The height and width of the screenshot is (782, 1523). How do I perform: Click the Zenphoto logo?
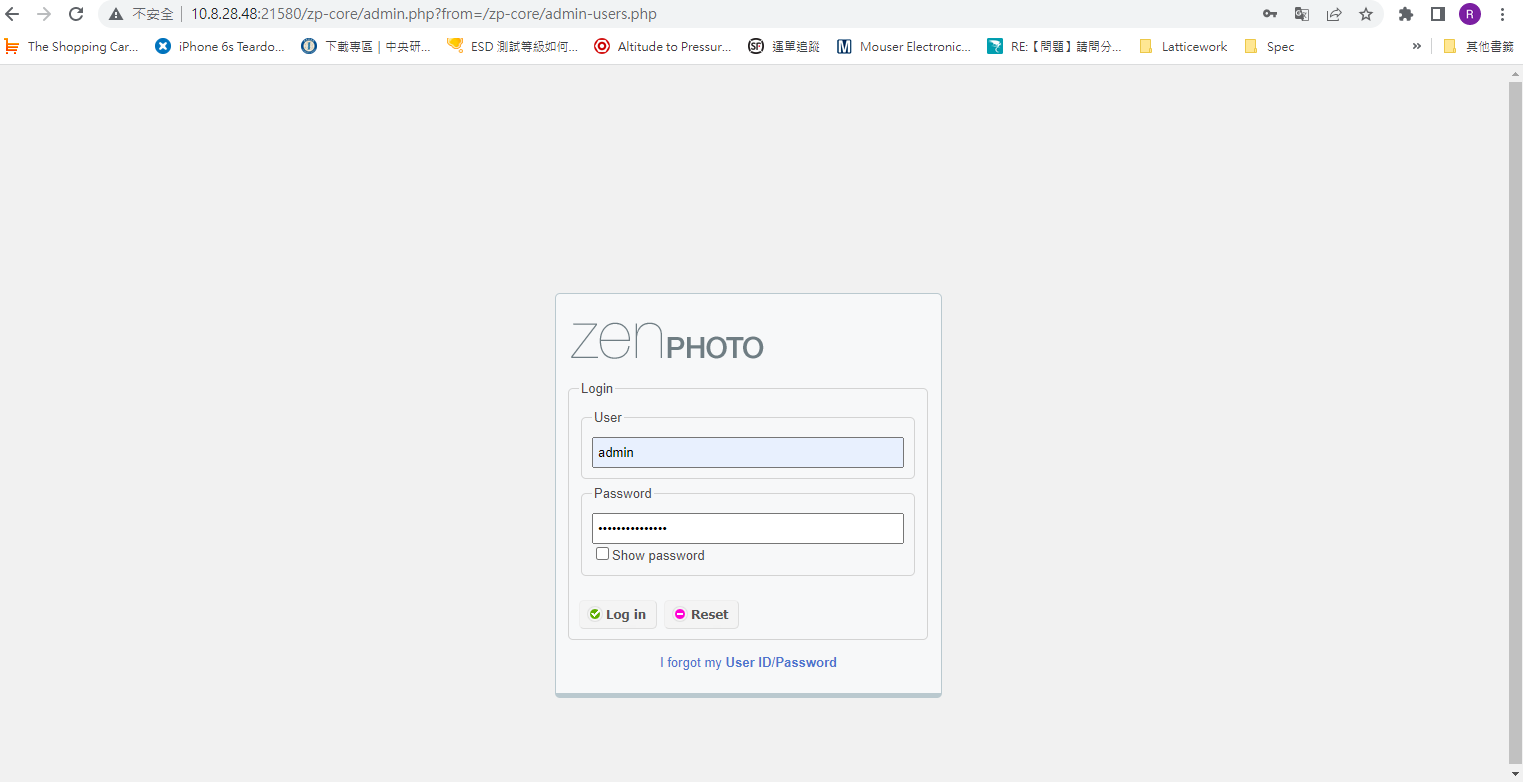[x=667, y=341]
